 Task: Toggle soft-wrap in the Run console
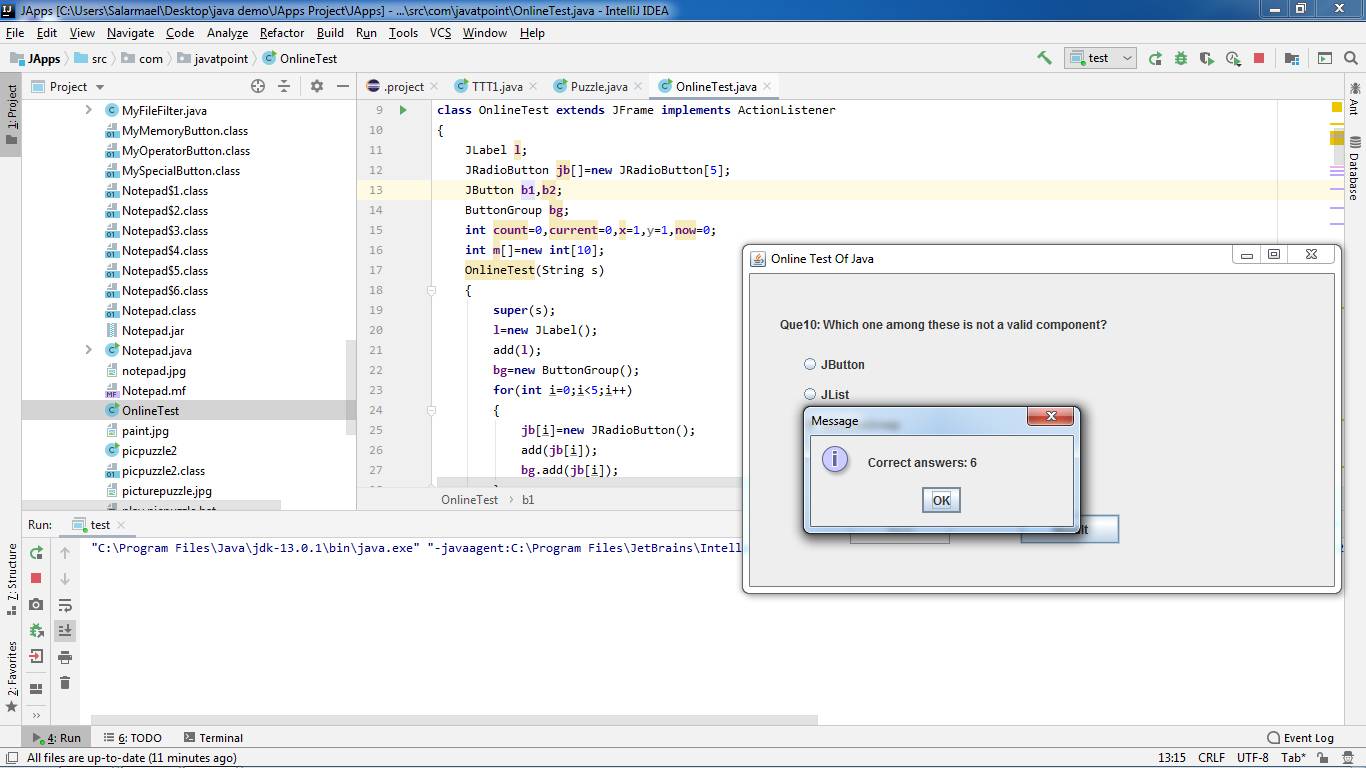(65, 604)
